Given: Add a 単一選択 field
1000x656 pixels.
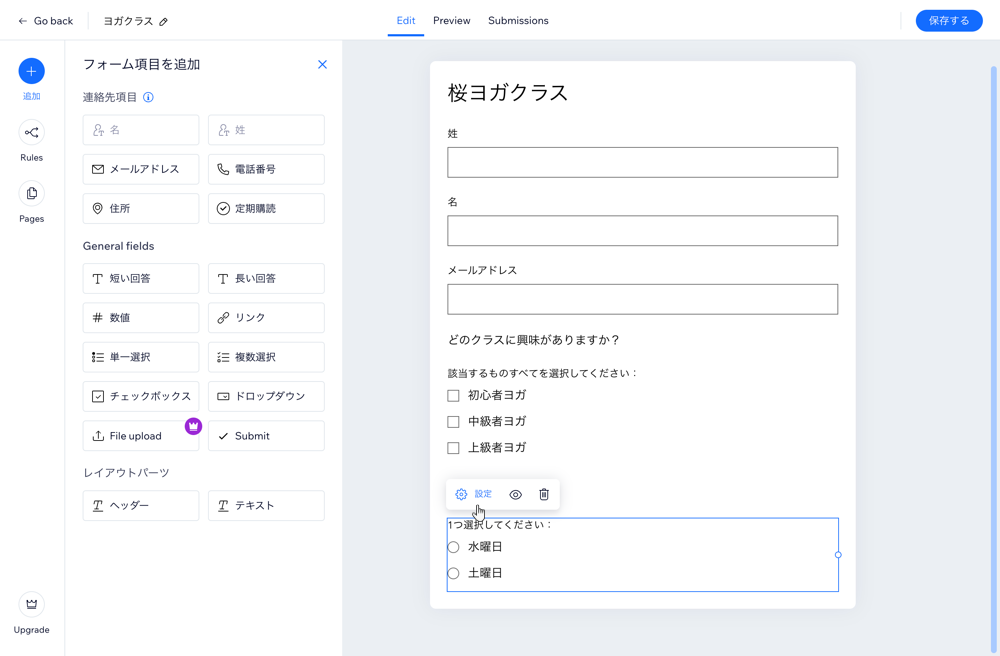Looking at the screenshot, I should (x=141, y=357).
